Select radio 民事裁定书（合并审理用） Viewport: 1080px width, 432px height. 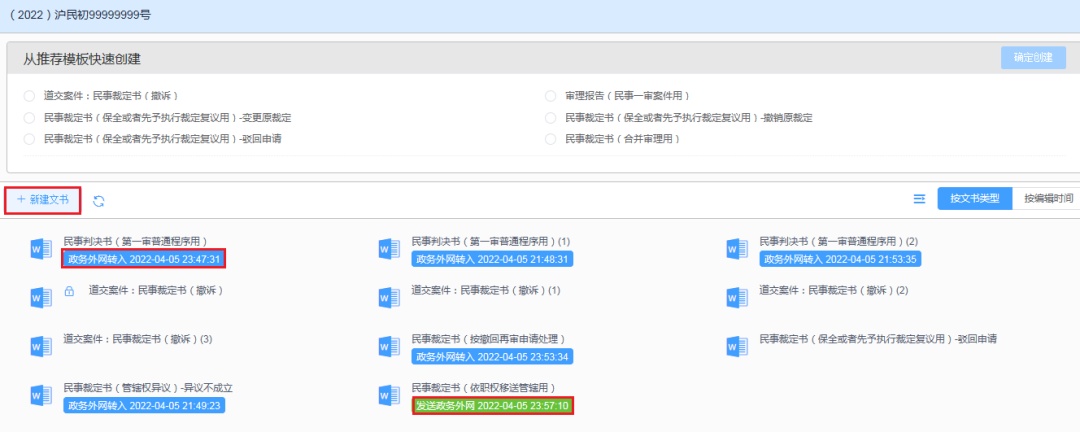550,138
